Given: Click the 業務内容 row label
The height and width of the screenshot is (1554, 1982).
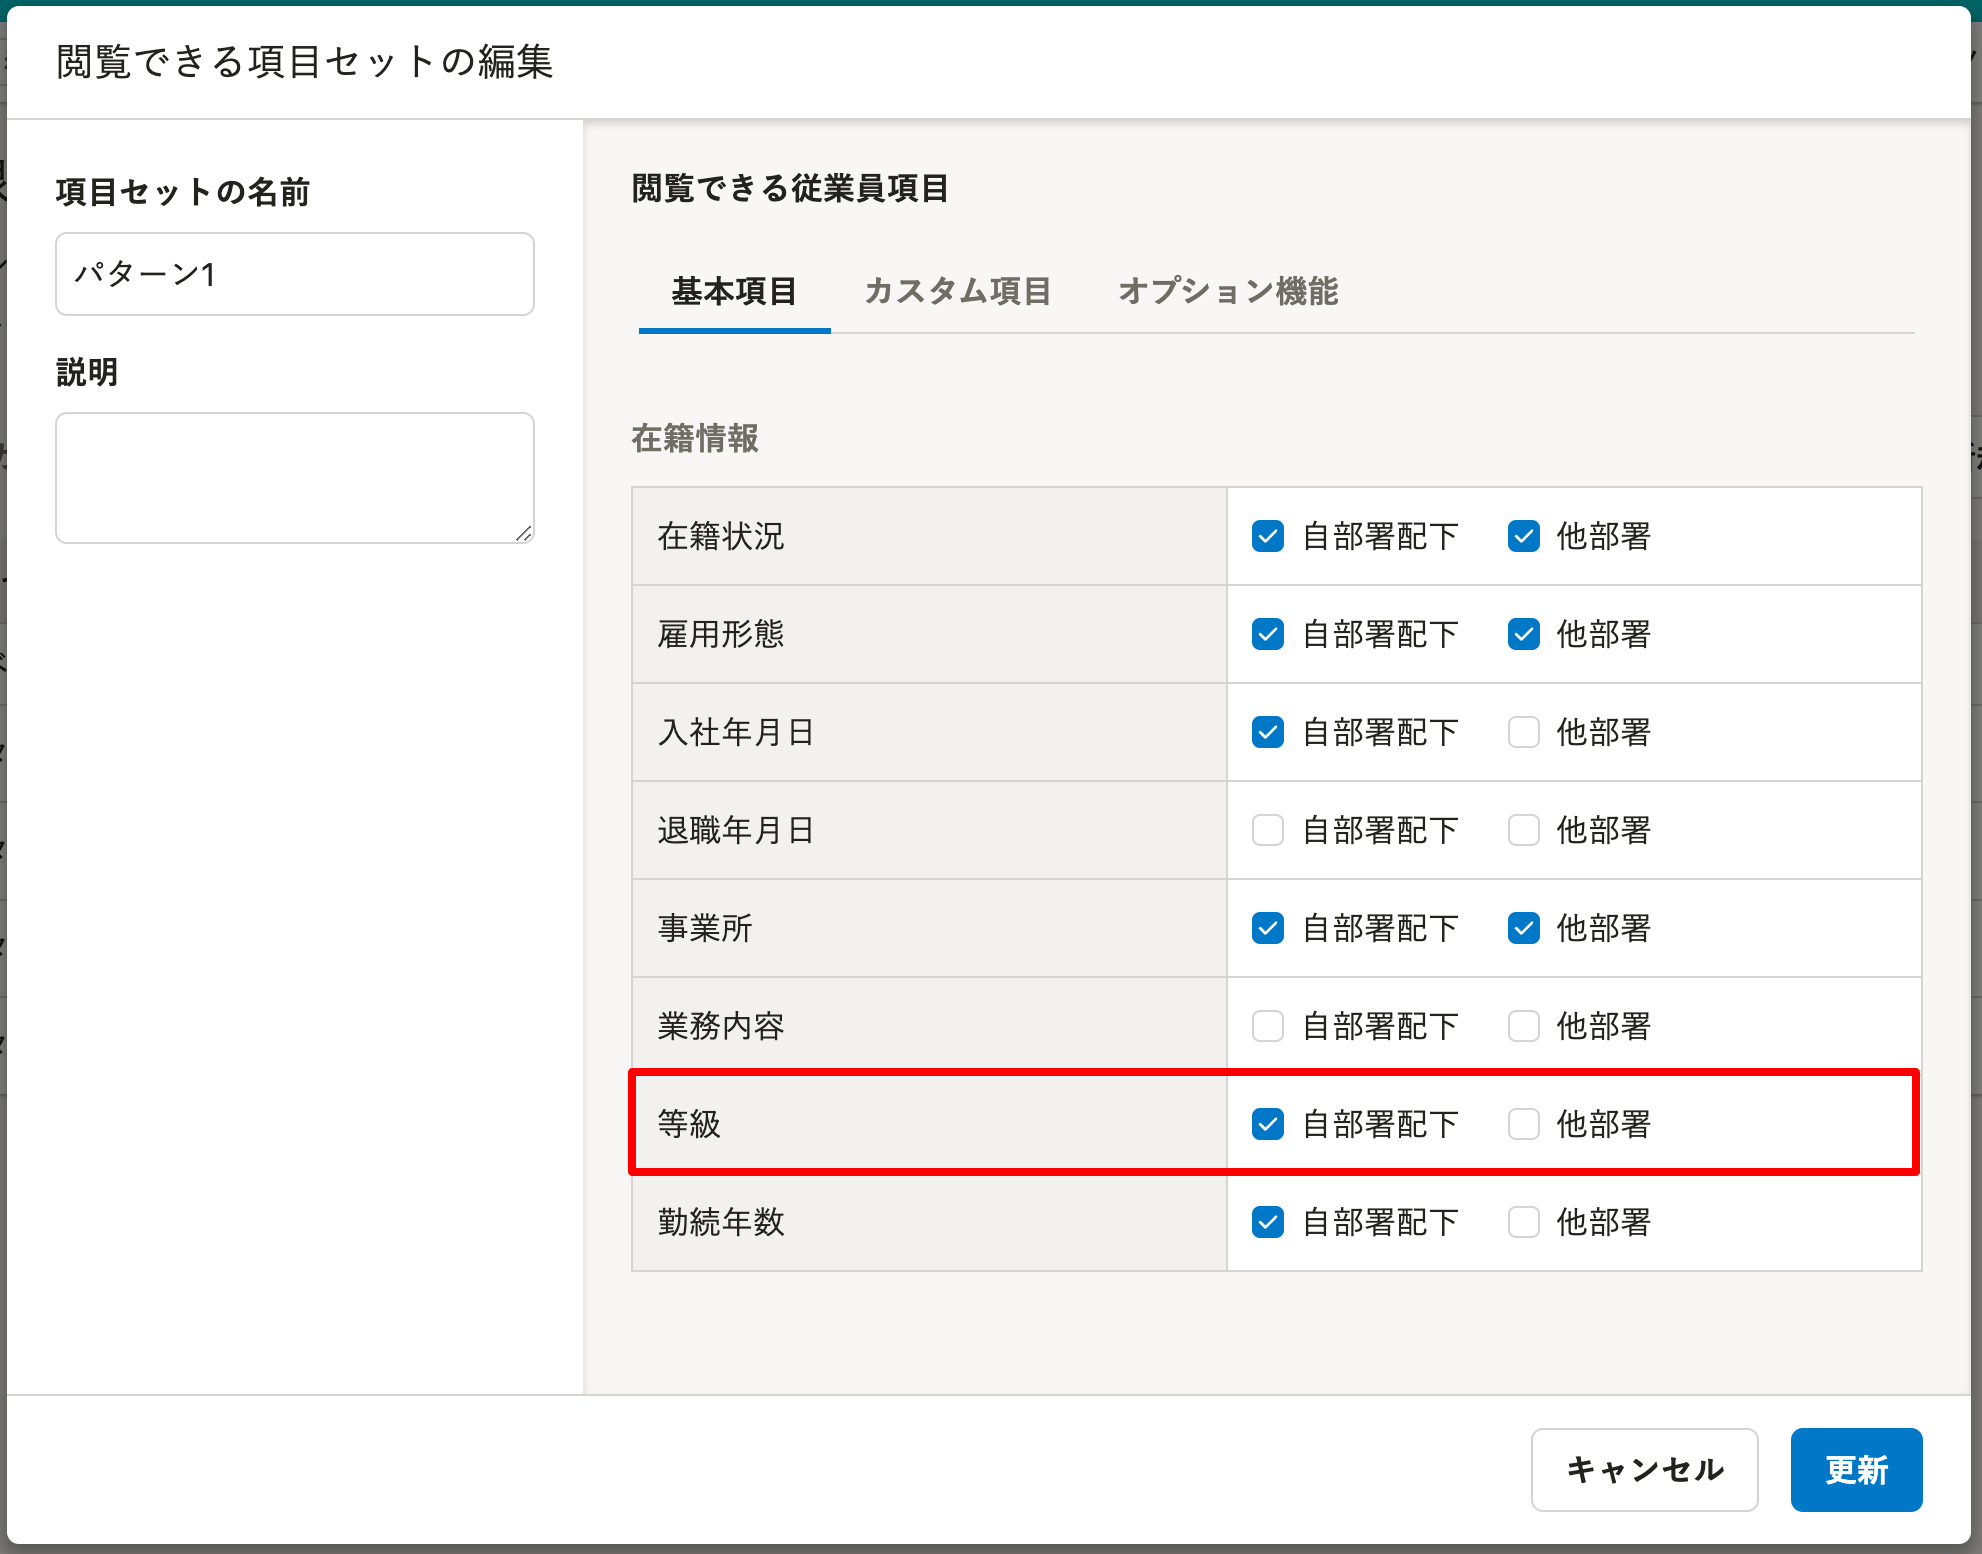Looking at the screenshot, I should pos(721,1026).
